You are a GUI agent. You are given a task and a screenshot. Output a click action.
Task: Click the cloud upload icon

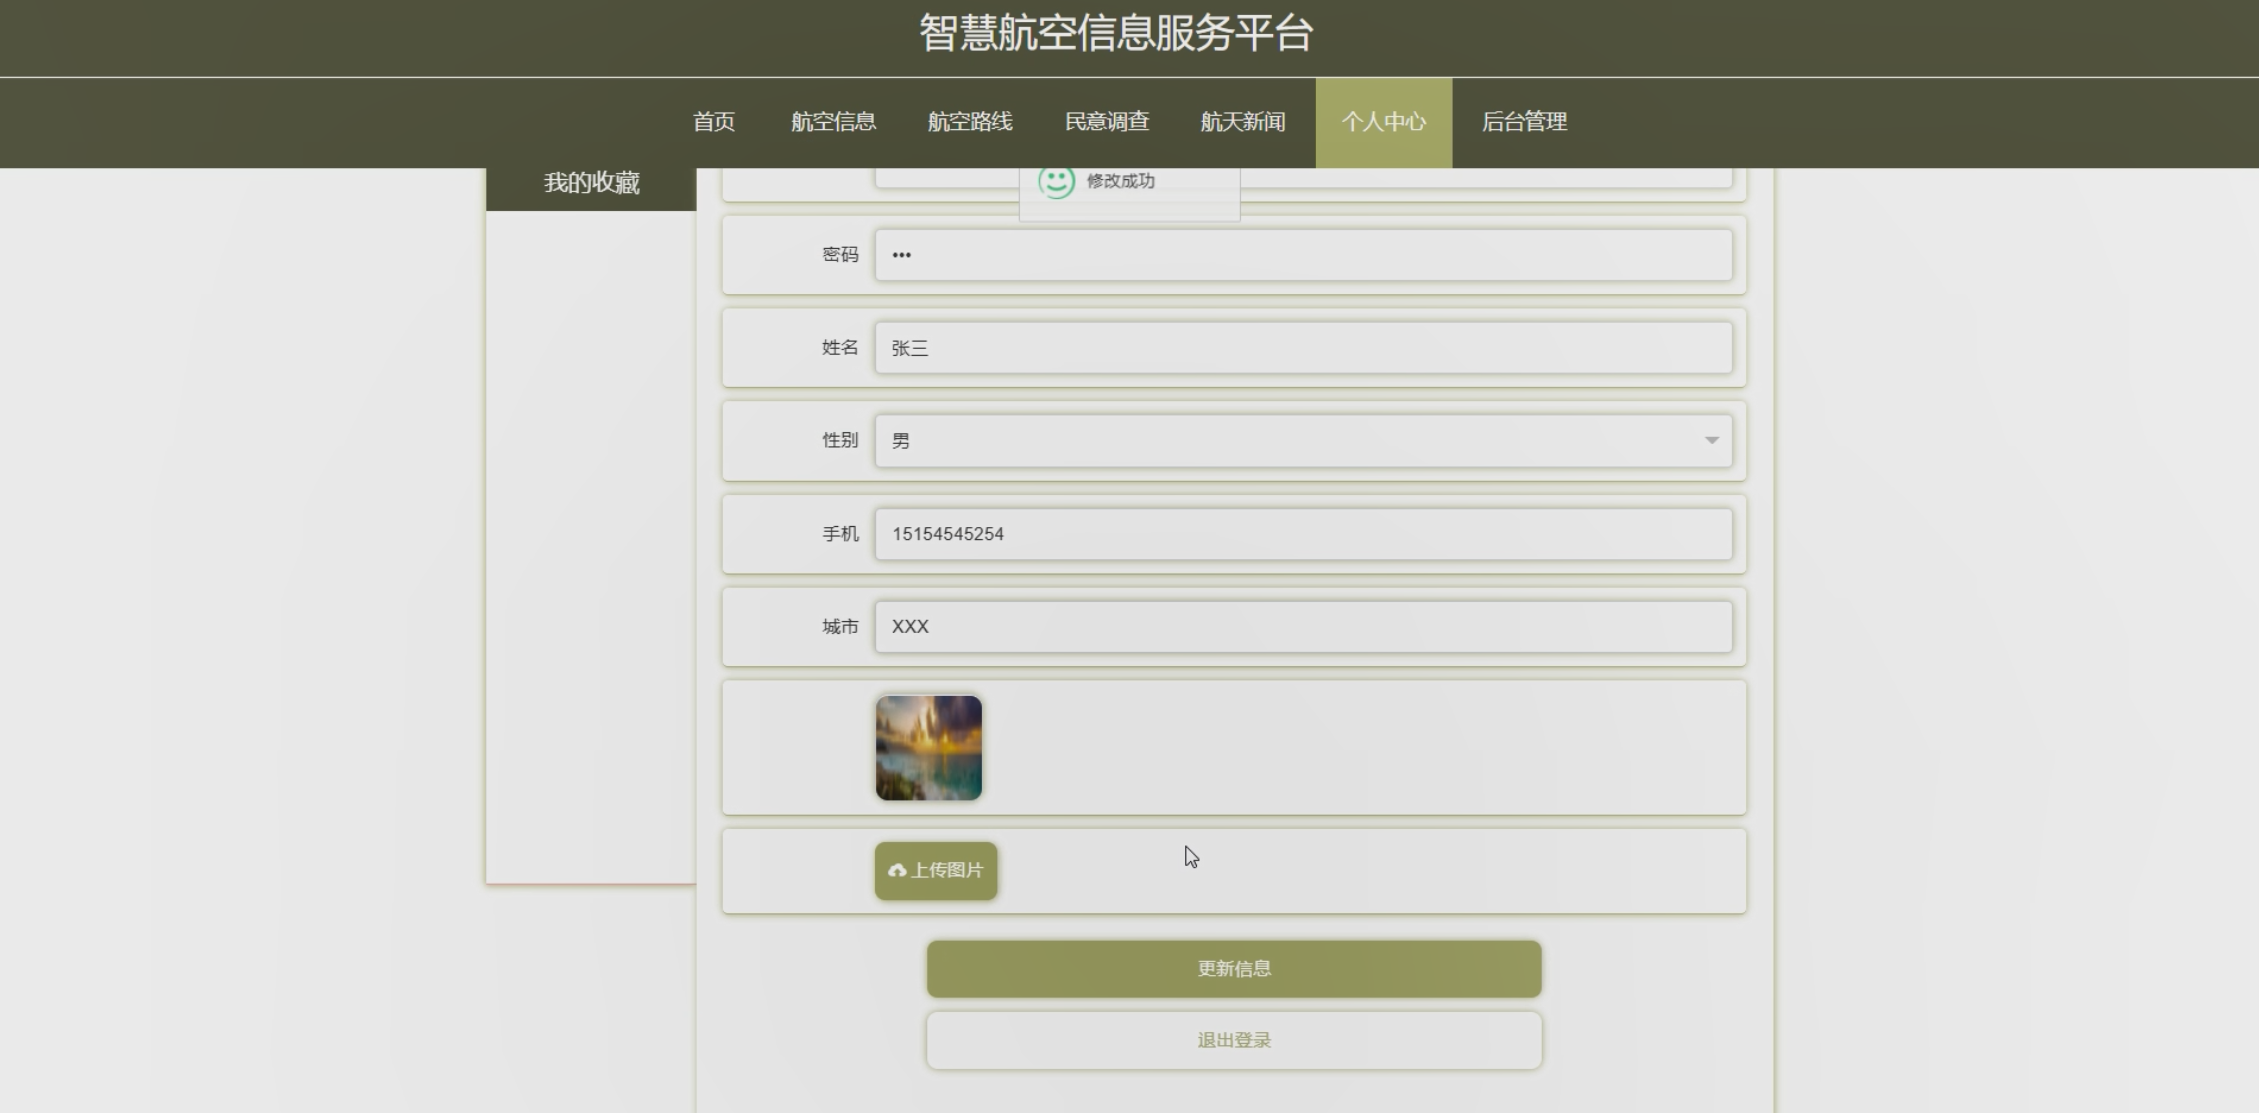[897, 871]
